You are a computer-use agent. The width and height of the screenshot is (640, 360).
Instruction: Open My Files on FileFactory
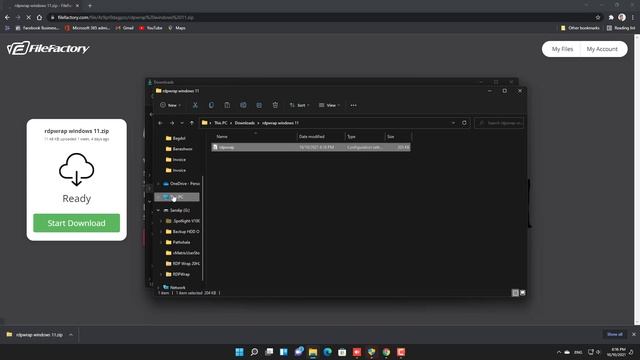click(x=562, y=49)
